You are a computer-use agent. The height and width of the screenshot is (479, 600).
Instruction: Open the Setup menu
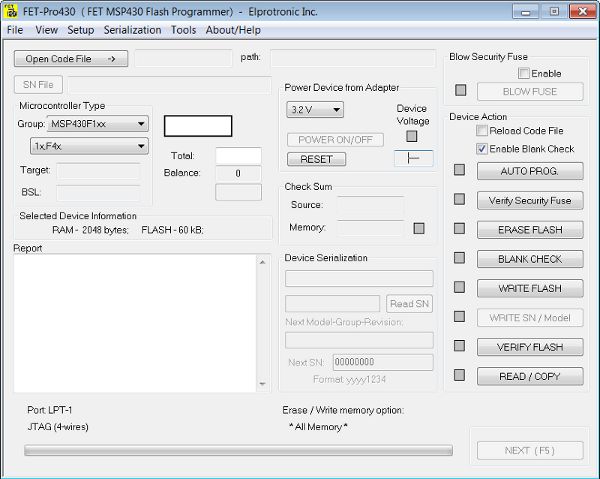point(81,30)
